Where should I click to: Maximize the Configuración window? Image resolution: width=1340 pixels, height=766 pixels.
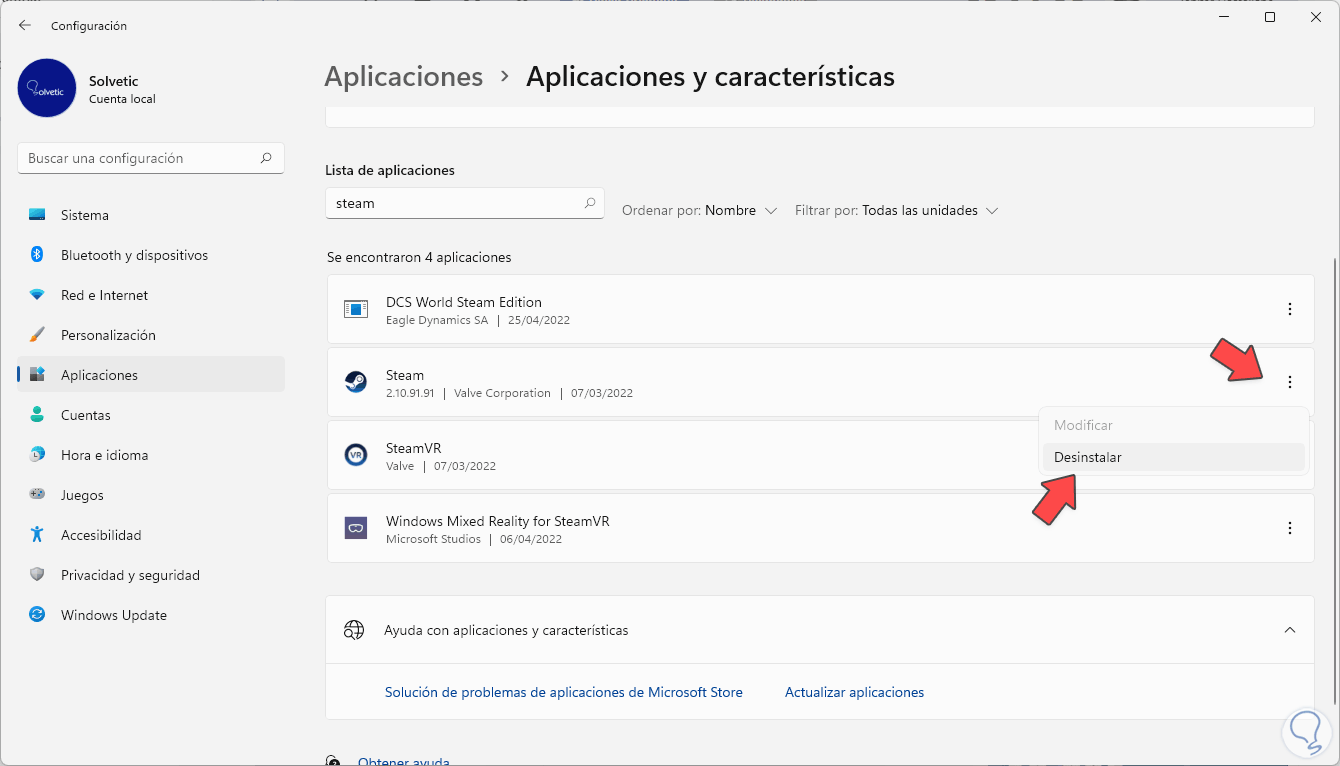tap(1270, 17)
